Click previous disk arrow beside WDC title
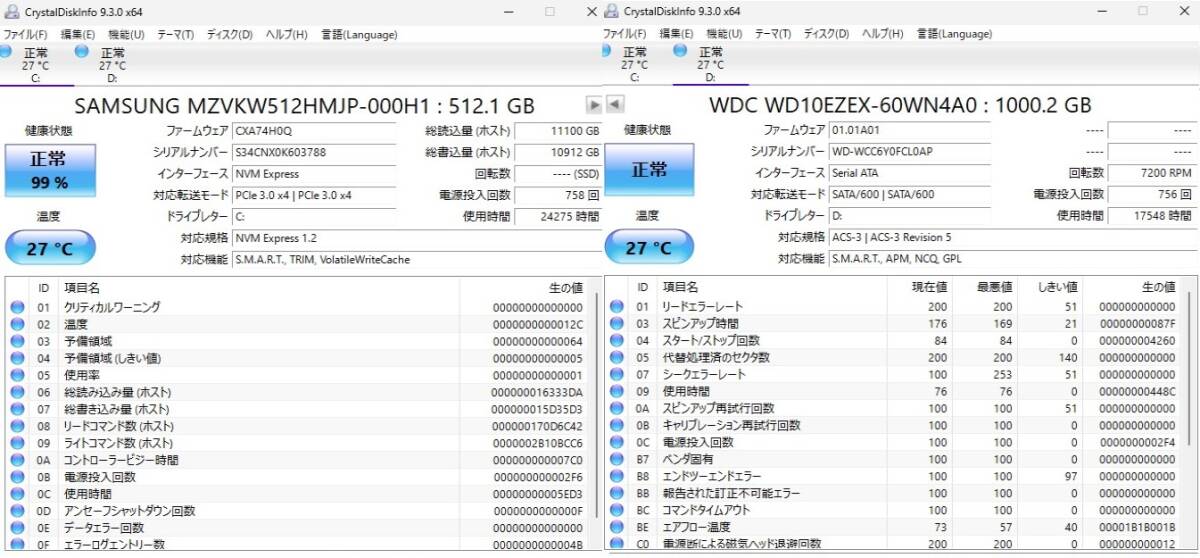The width and height of the screenshot is (1200, 558). point(616,104)
